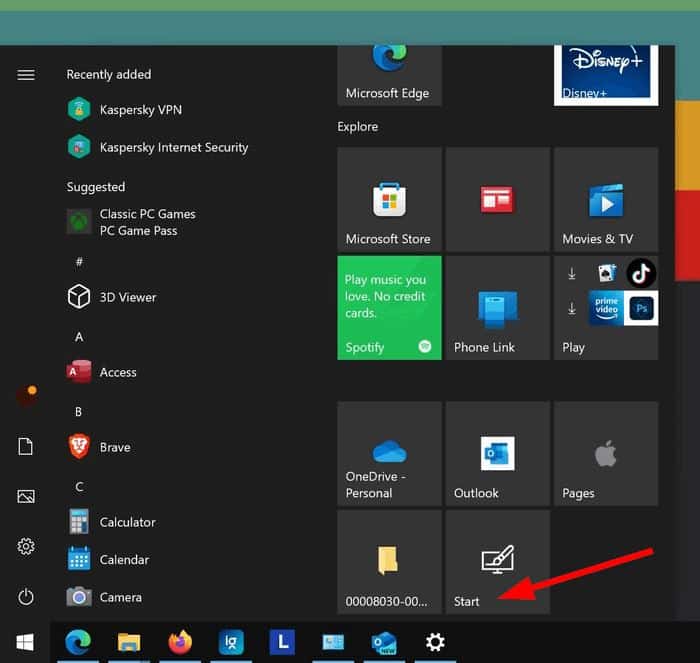Click the B letter group header
The height and width of the screenshot is (663, 700).
79,412
